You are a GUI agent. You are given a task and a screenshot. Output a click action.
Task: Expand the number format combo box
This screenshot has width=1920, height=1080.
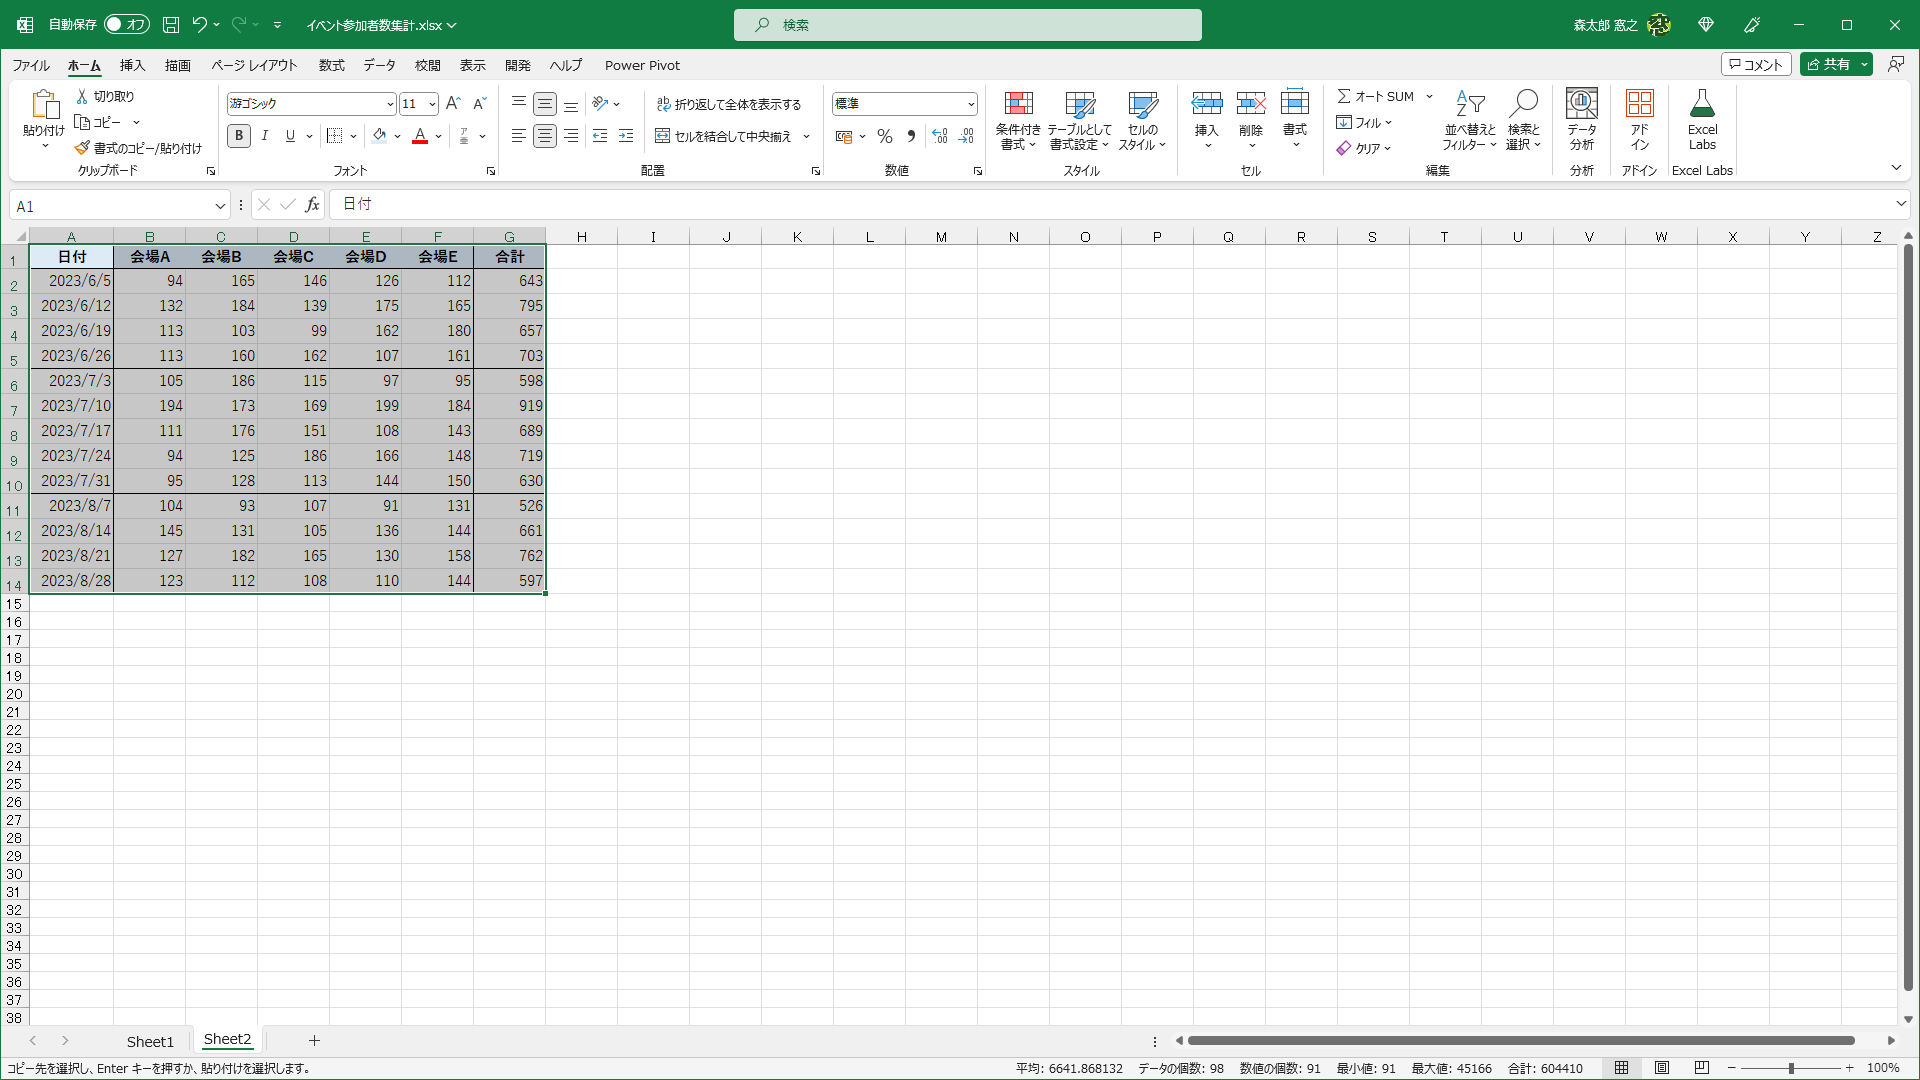[970, 104]
